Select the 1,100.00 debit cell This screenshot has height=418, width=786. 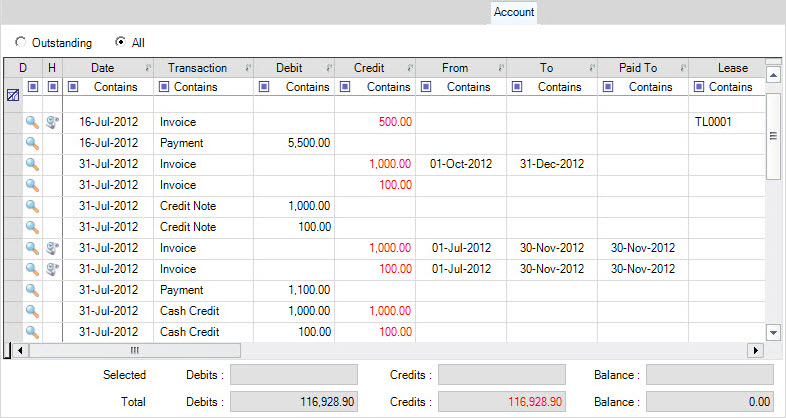coord(294,290)
